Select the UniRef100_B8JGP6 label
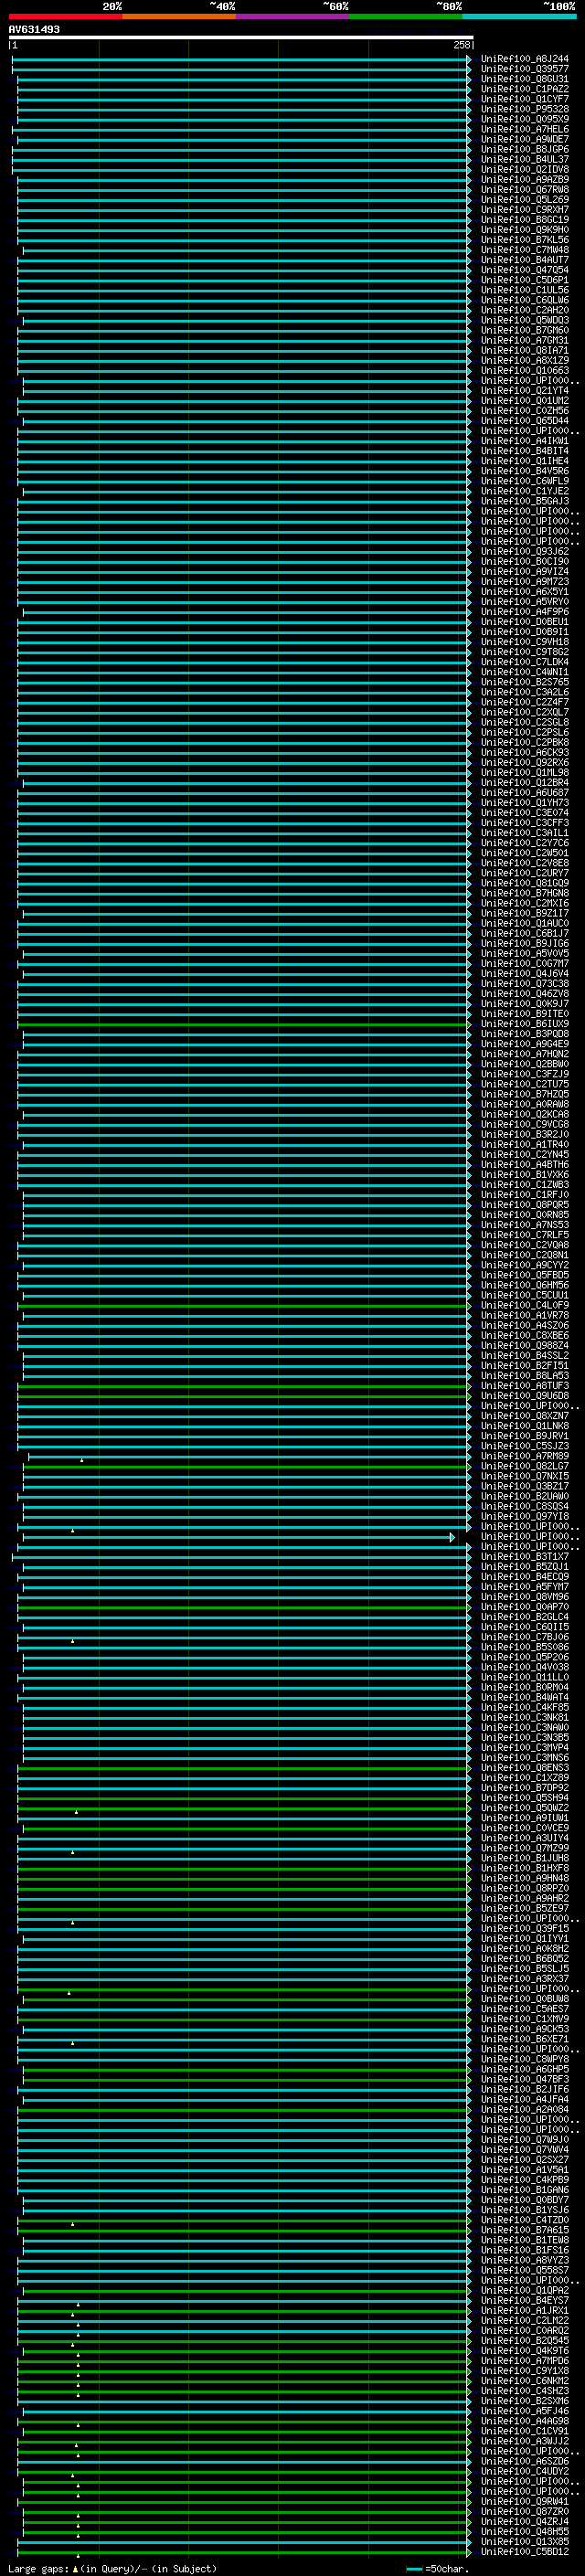The width and height of the screenshot is (585, 2576). pos(524,149)
